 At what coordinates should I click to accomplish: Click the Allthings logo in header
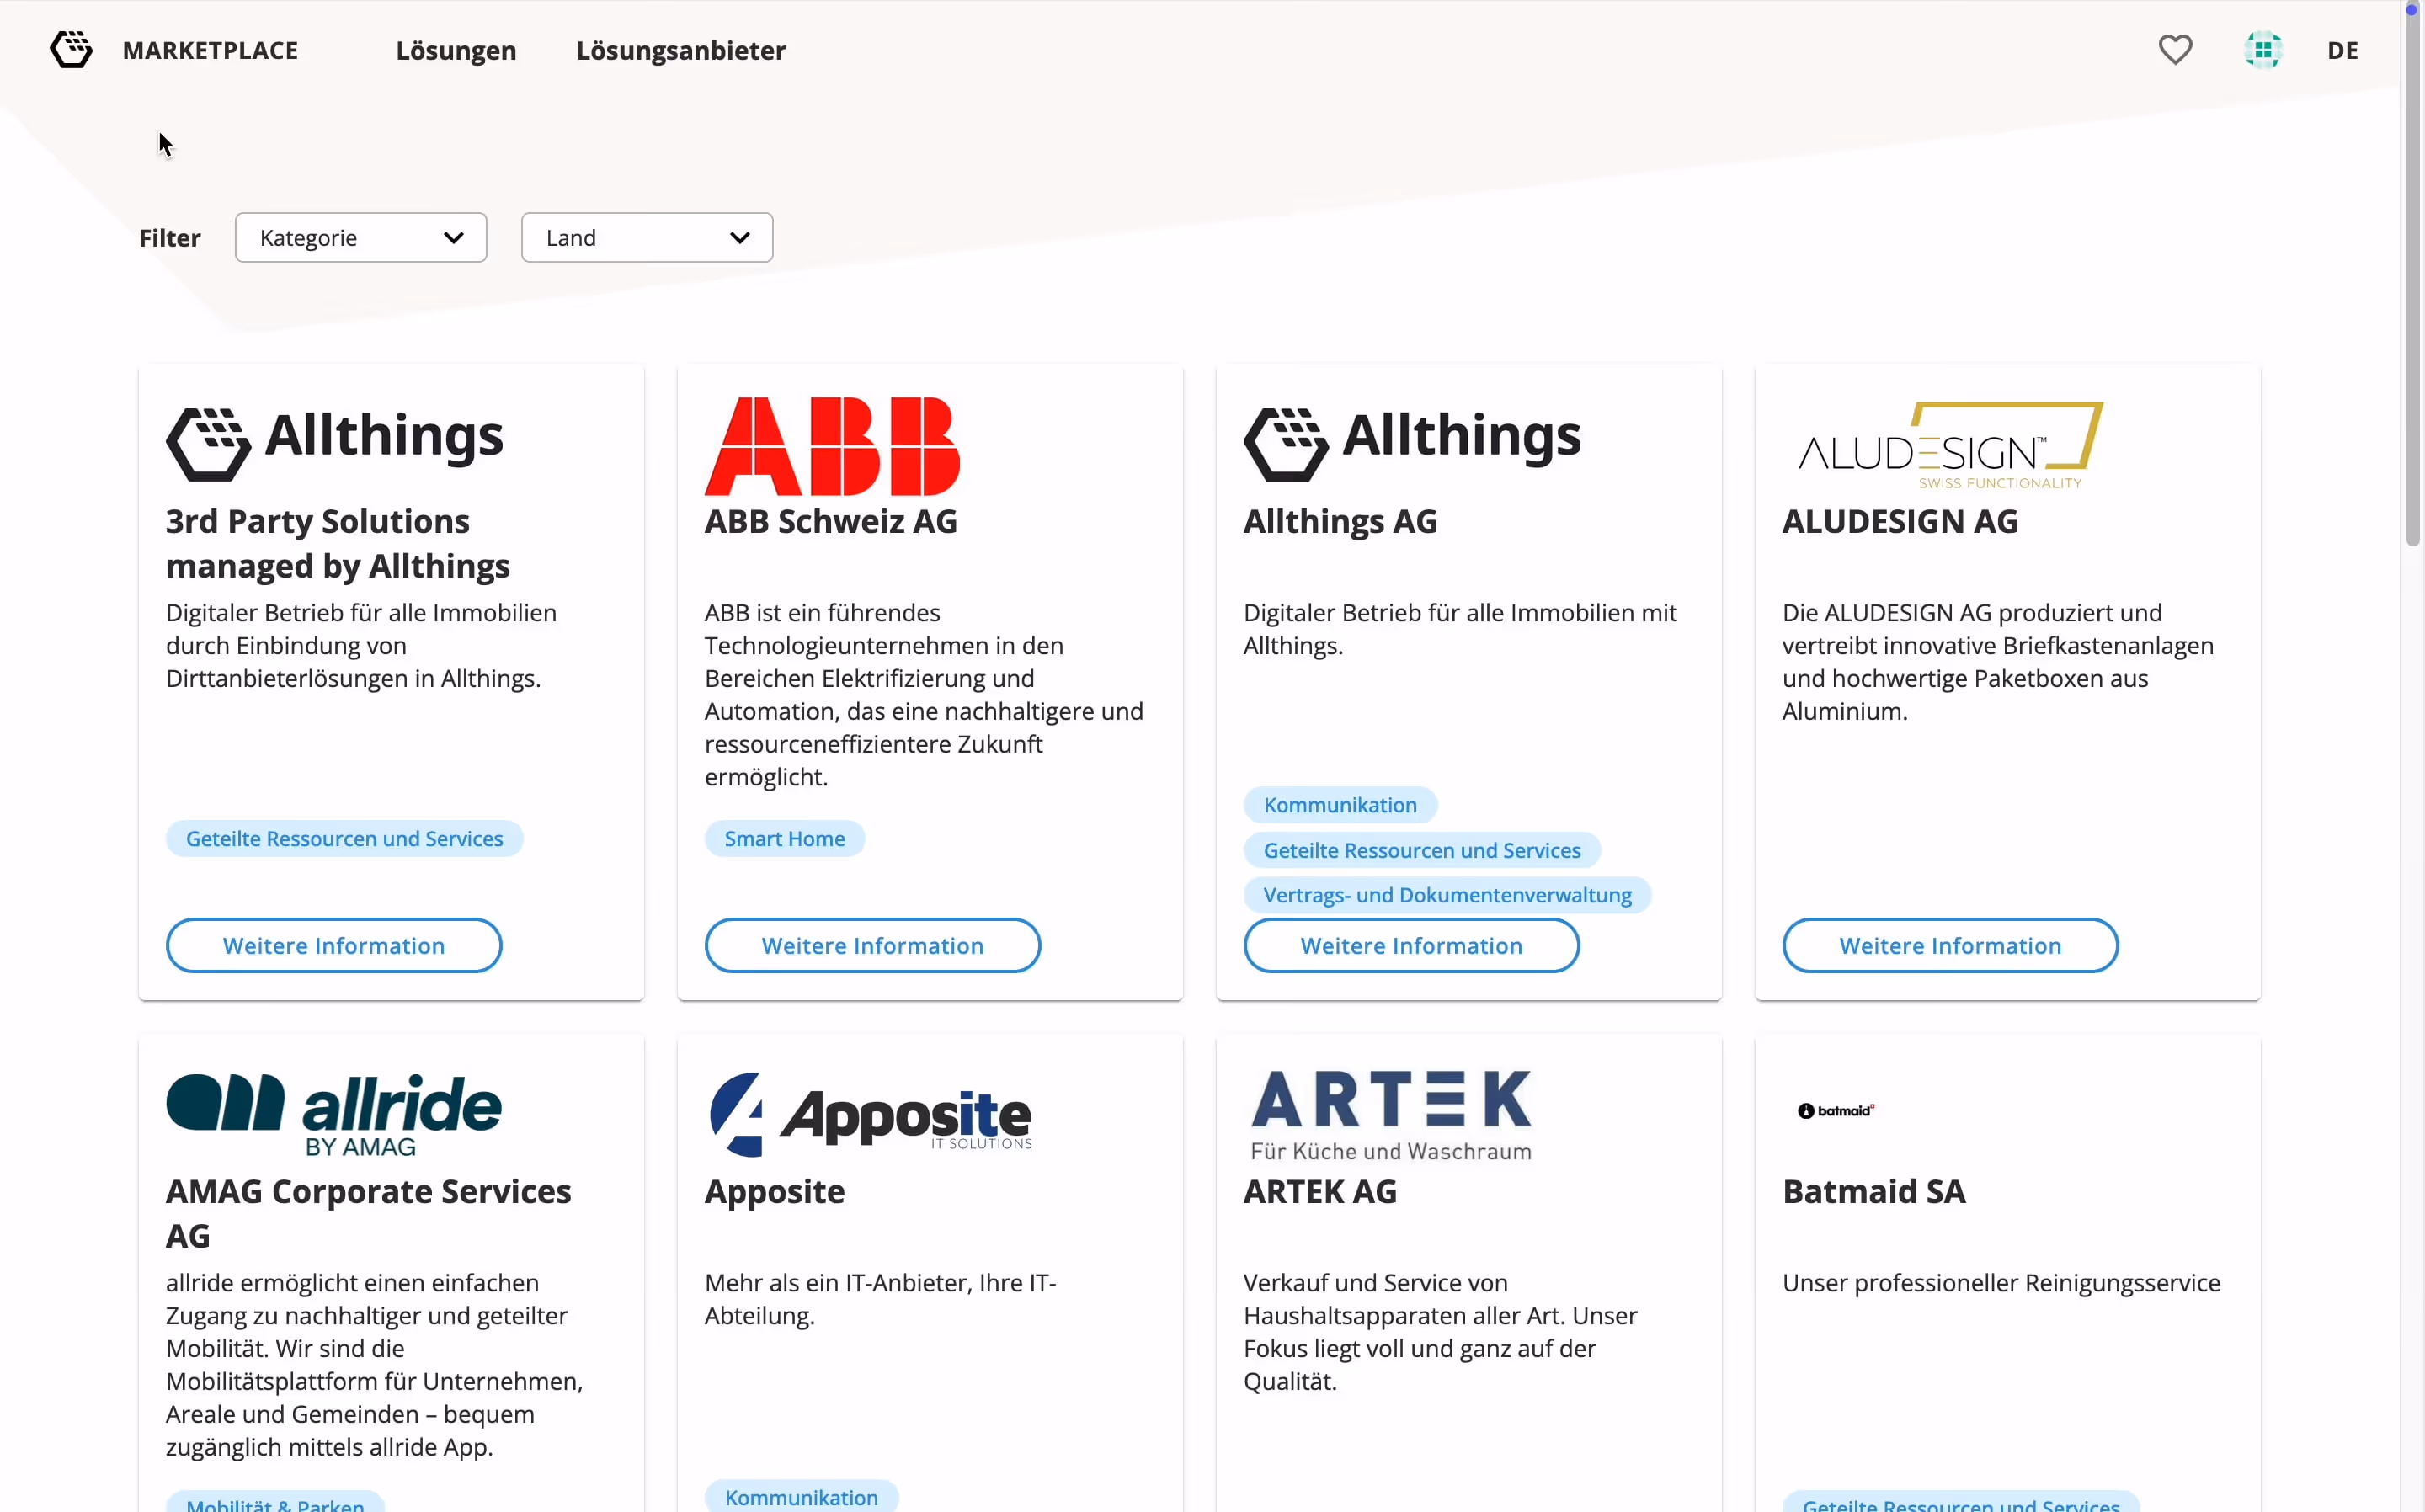coord(71,50)
